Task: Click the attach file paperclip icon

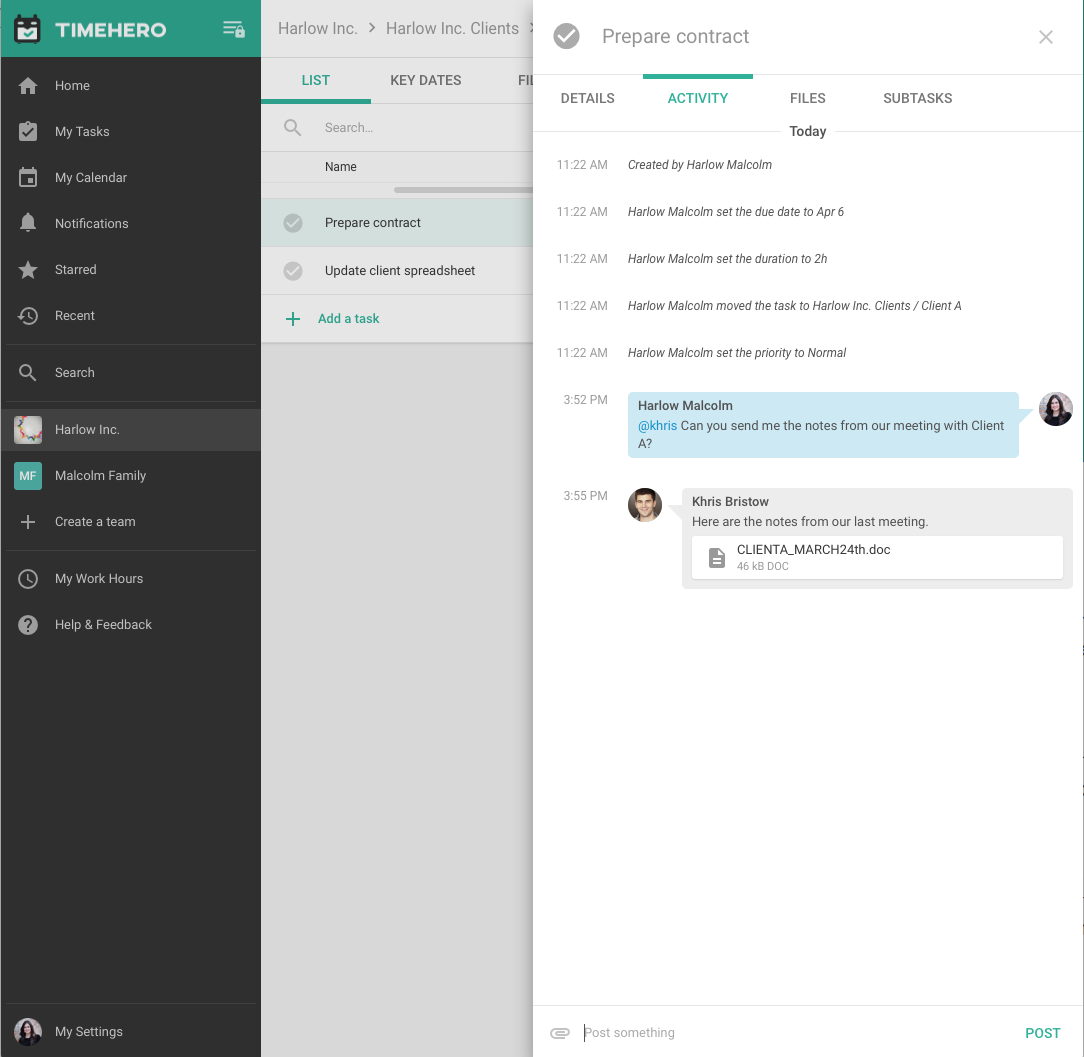Action: [560, 1033]
